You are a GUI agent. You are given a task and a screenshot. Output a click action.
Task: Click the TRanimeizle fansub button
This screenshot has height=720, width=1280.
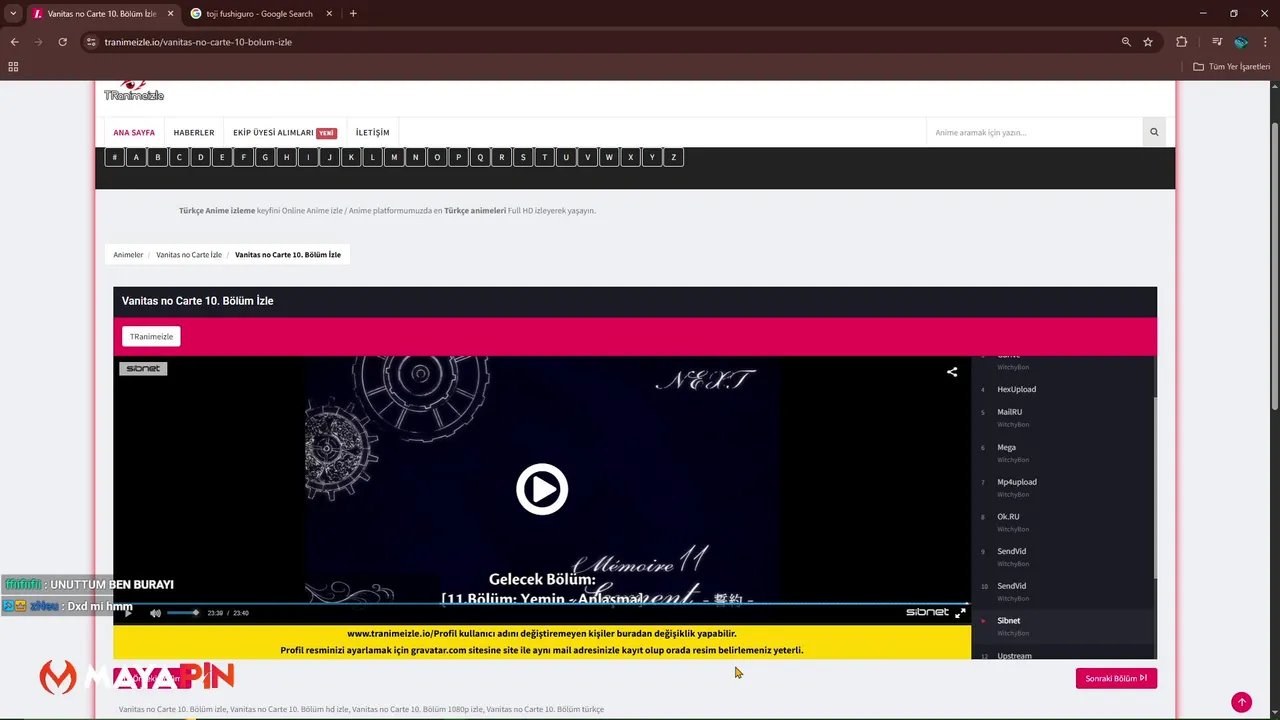(151, 336)
